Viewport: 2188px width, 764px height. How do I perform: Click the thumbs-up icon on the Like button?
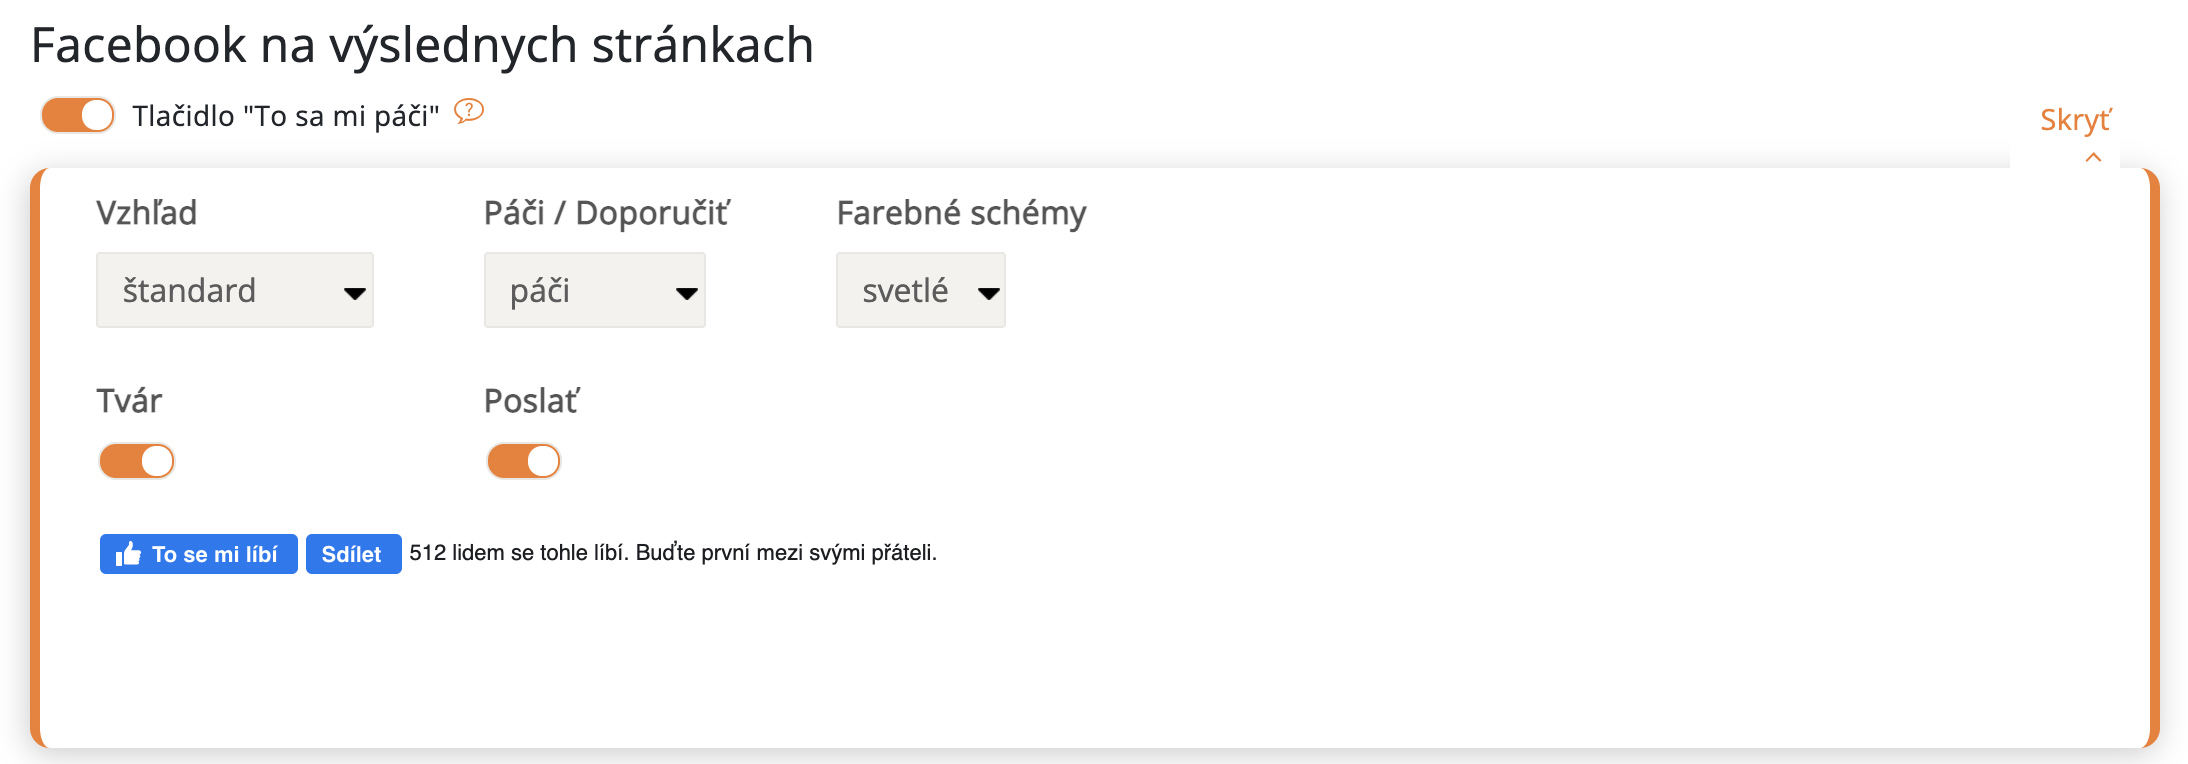tap(128, 554)
